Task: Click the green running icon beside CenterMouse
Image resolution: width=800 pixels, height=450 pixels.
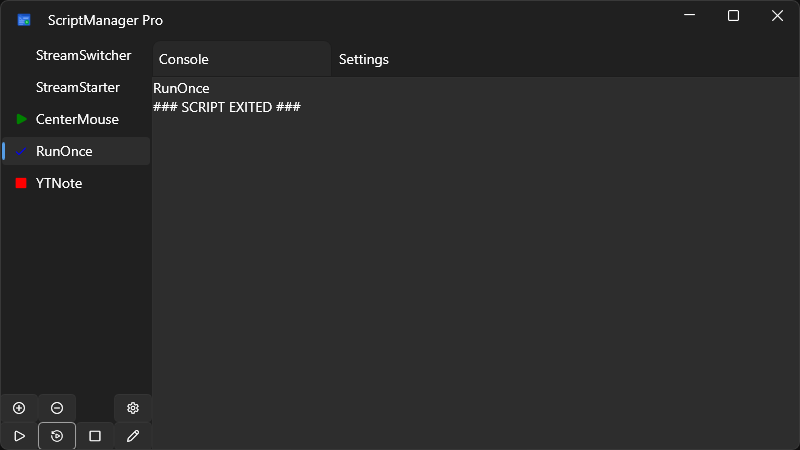Action: tap(21, 119)
